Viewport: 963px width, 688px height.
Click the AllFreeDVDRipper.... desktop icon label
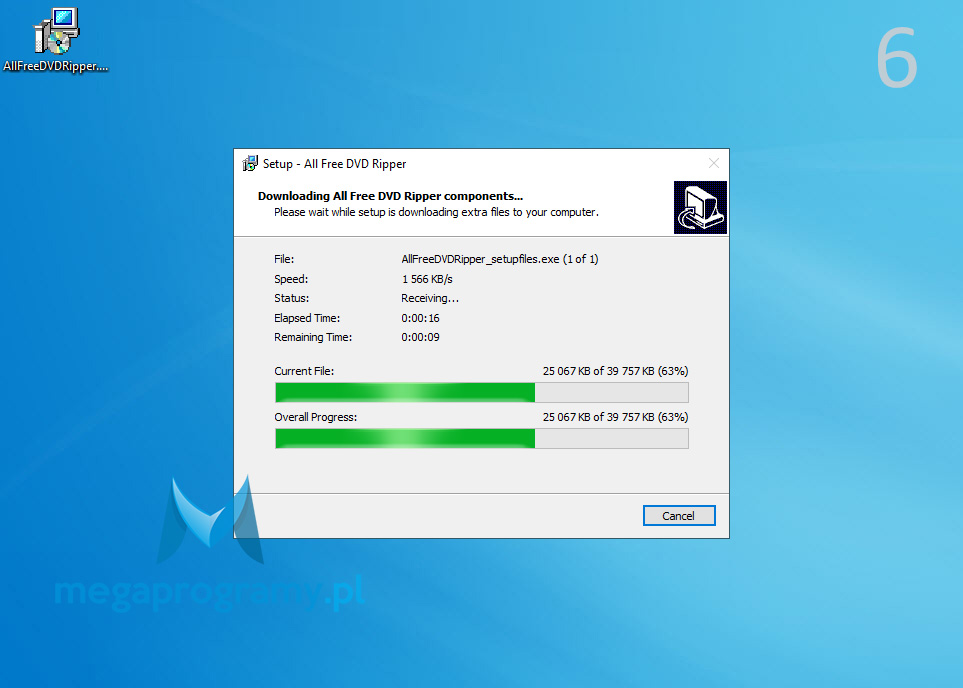coord(56,66)
